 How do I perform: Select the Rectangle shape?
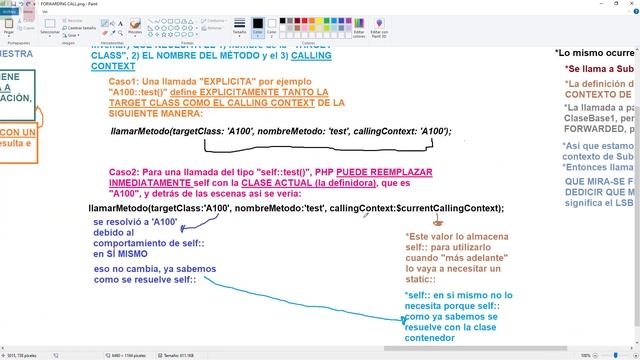point(170,21)
